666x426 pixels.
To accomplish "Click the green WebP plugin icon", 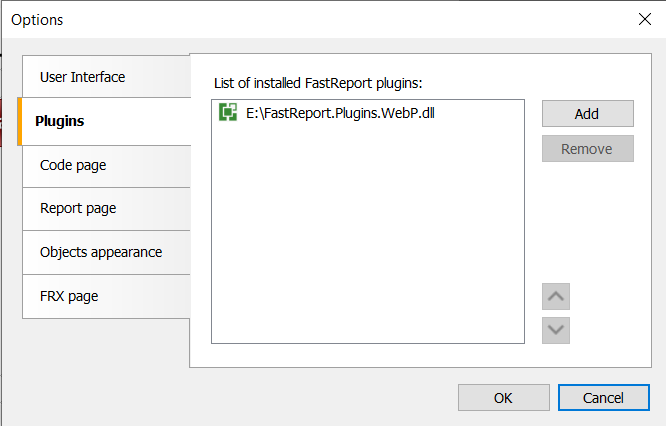I will click(x=227, y=113).
